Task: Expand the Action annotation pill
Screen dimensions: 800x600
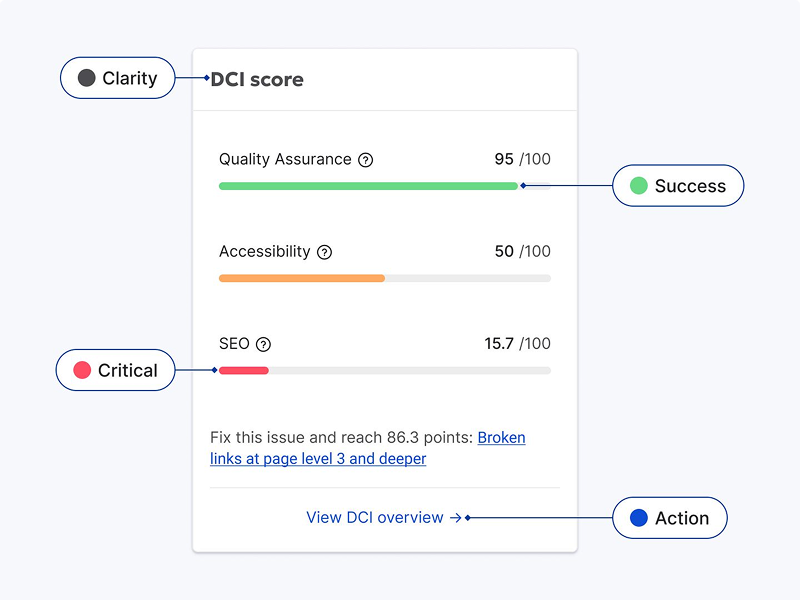Action: click(x=669, y=518)
